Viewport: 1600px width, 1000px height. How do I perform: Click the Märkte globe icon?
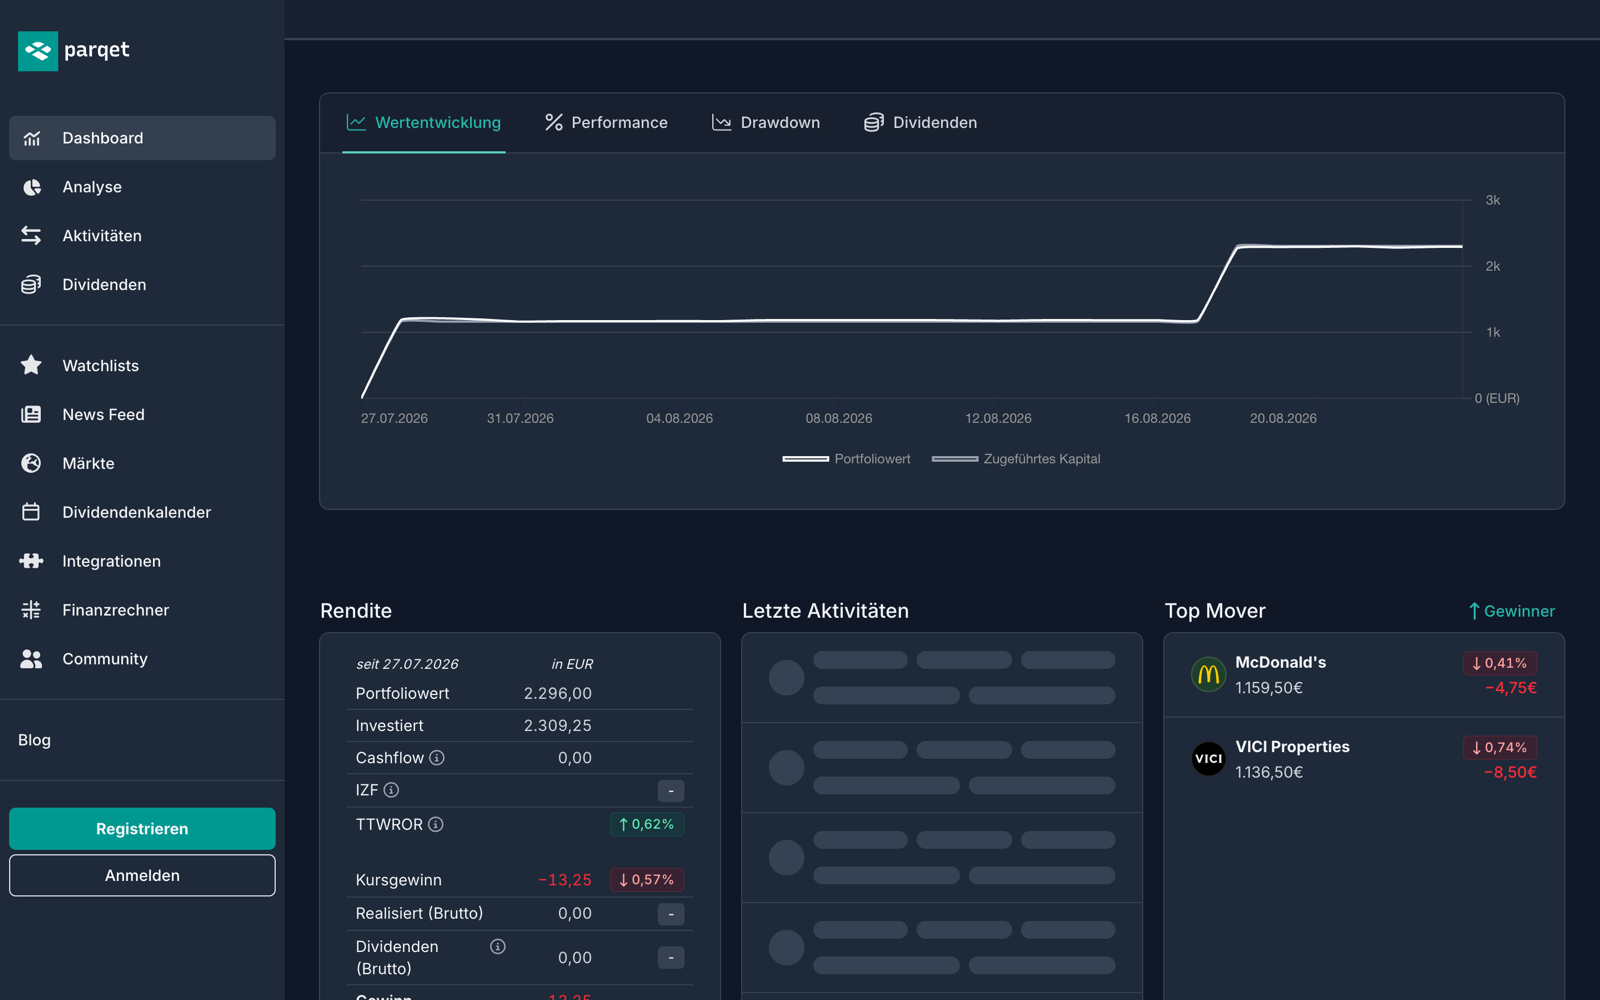click(x=32, y=464)
